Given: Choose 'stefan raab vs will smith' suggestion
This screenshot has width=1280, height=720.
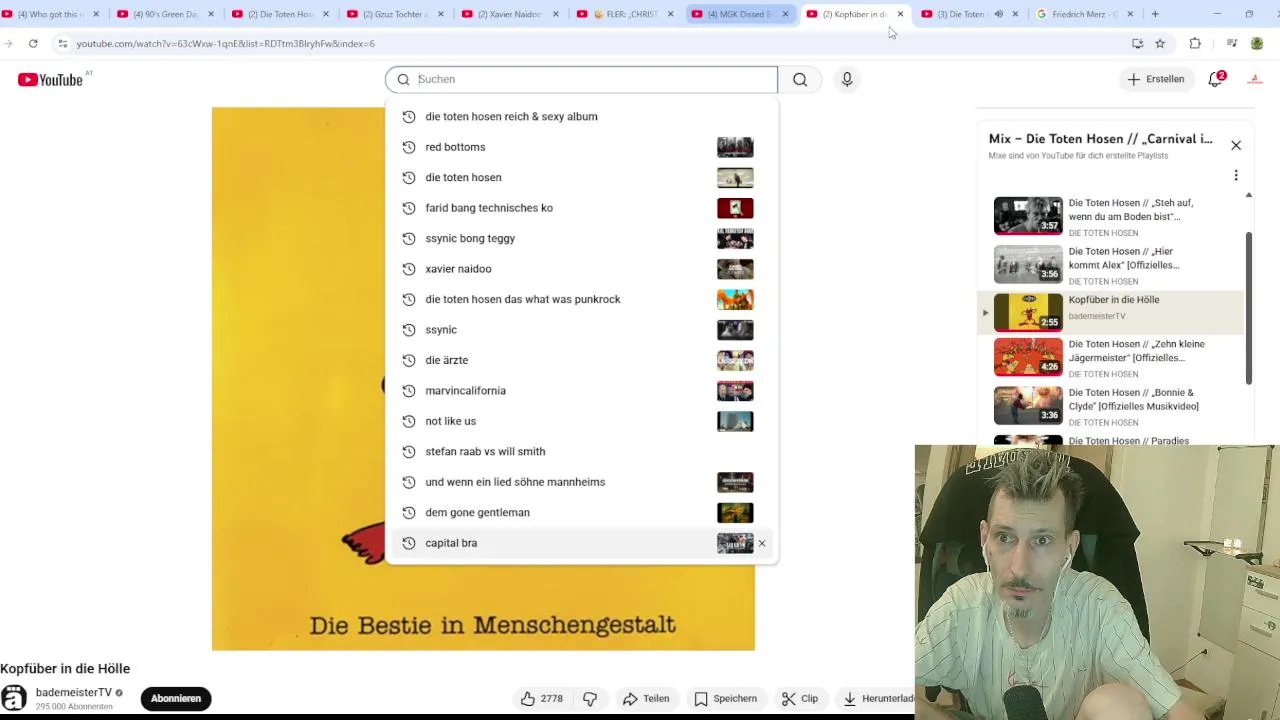Looking at the screenshot, I should tap(581, 451).
